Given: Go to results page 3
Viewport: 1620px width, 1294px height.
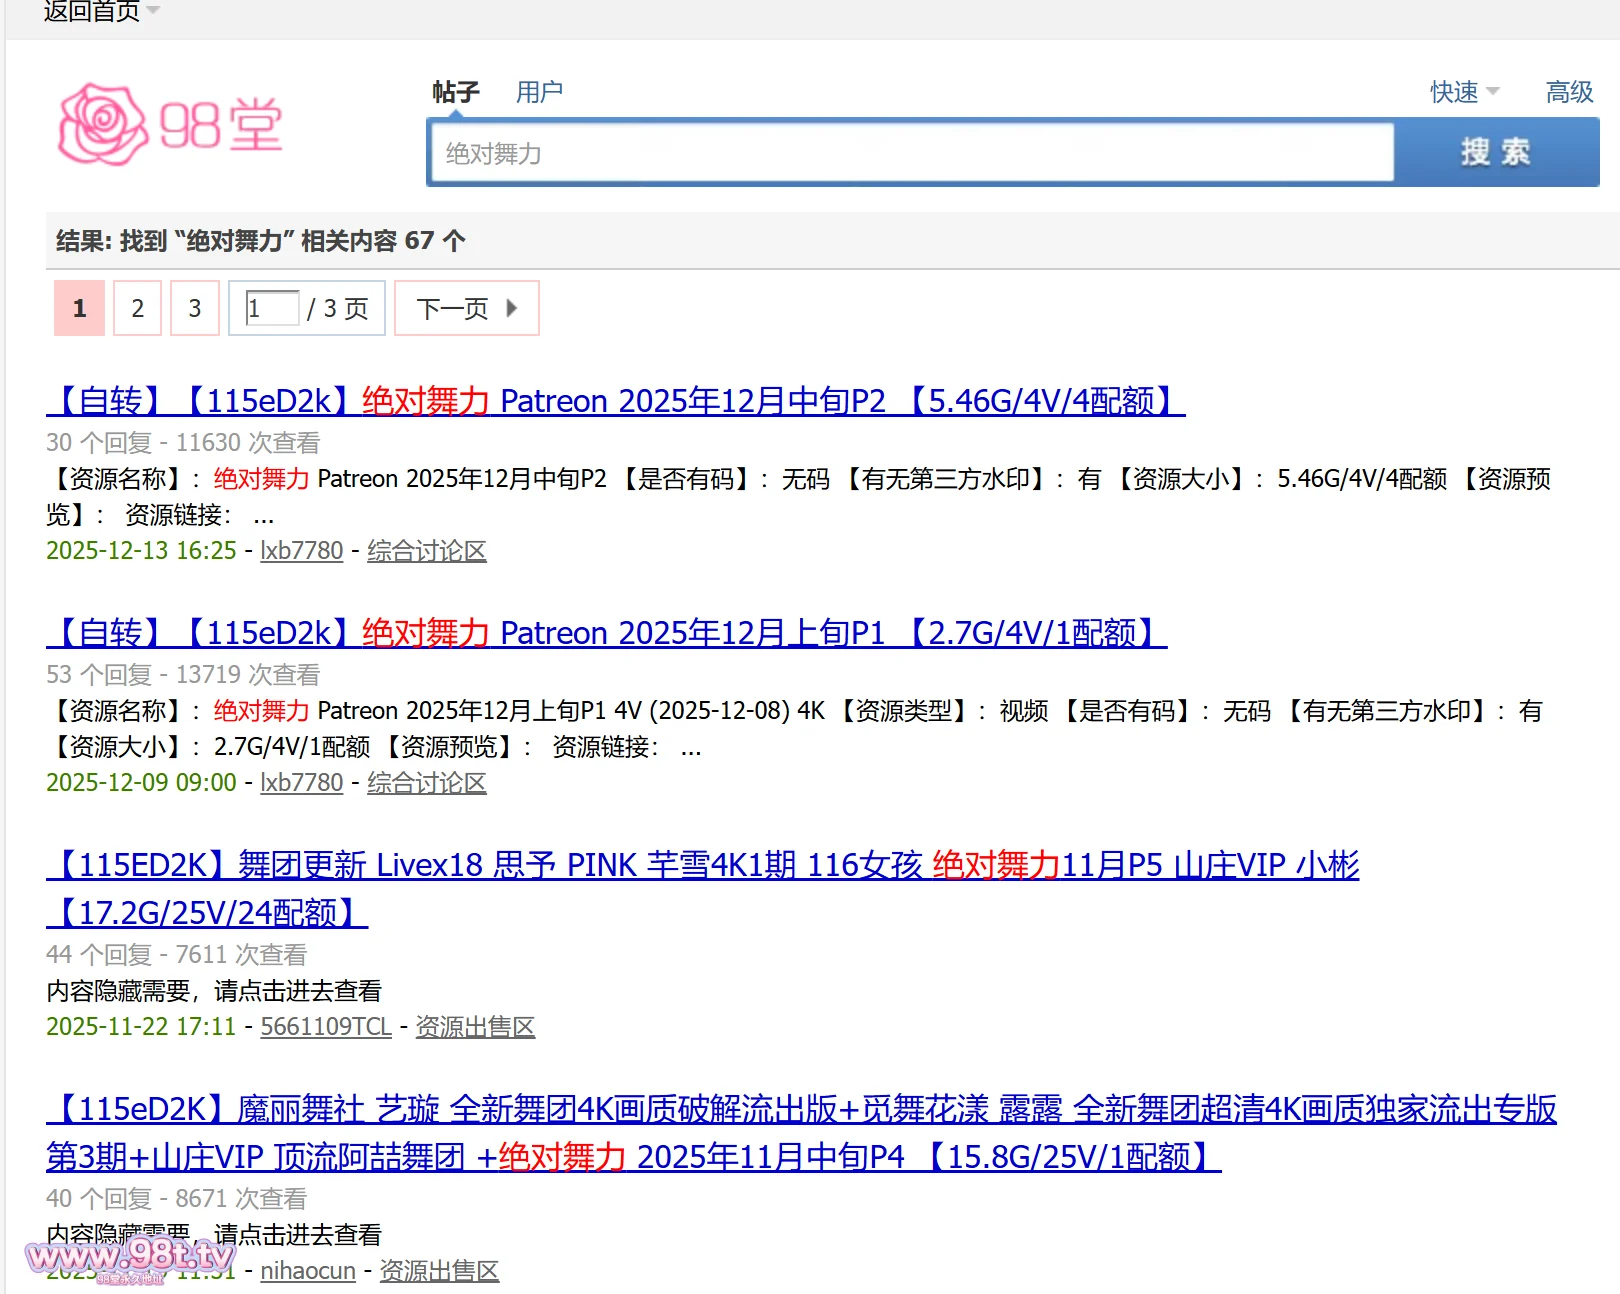Looking at the screenshot, I should [x=195, y=308].
